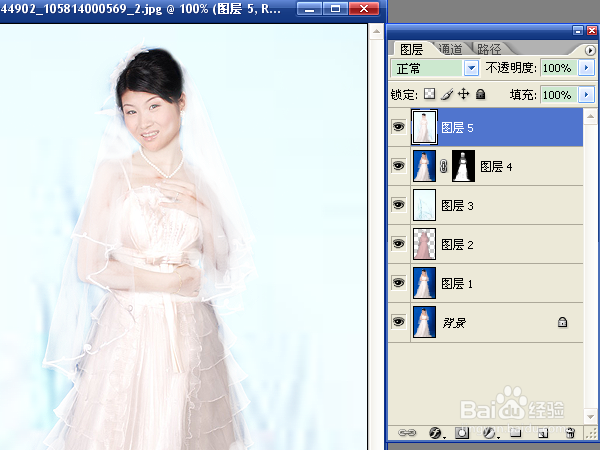The height and width of the screenshot is (450, 600).
Task: Hide 图层 1 with its eye icon
Action: (398, 283)
